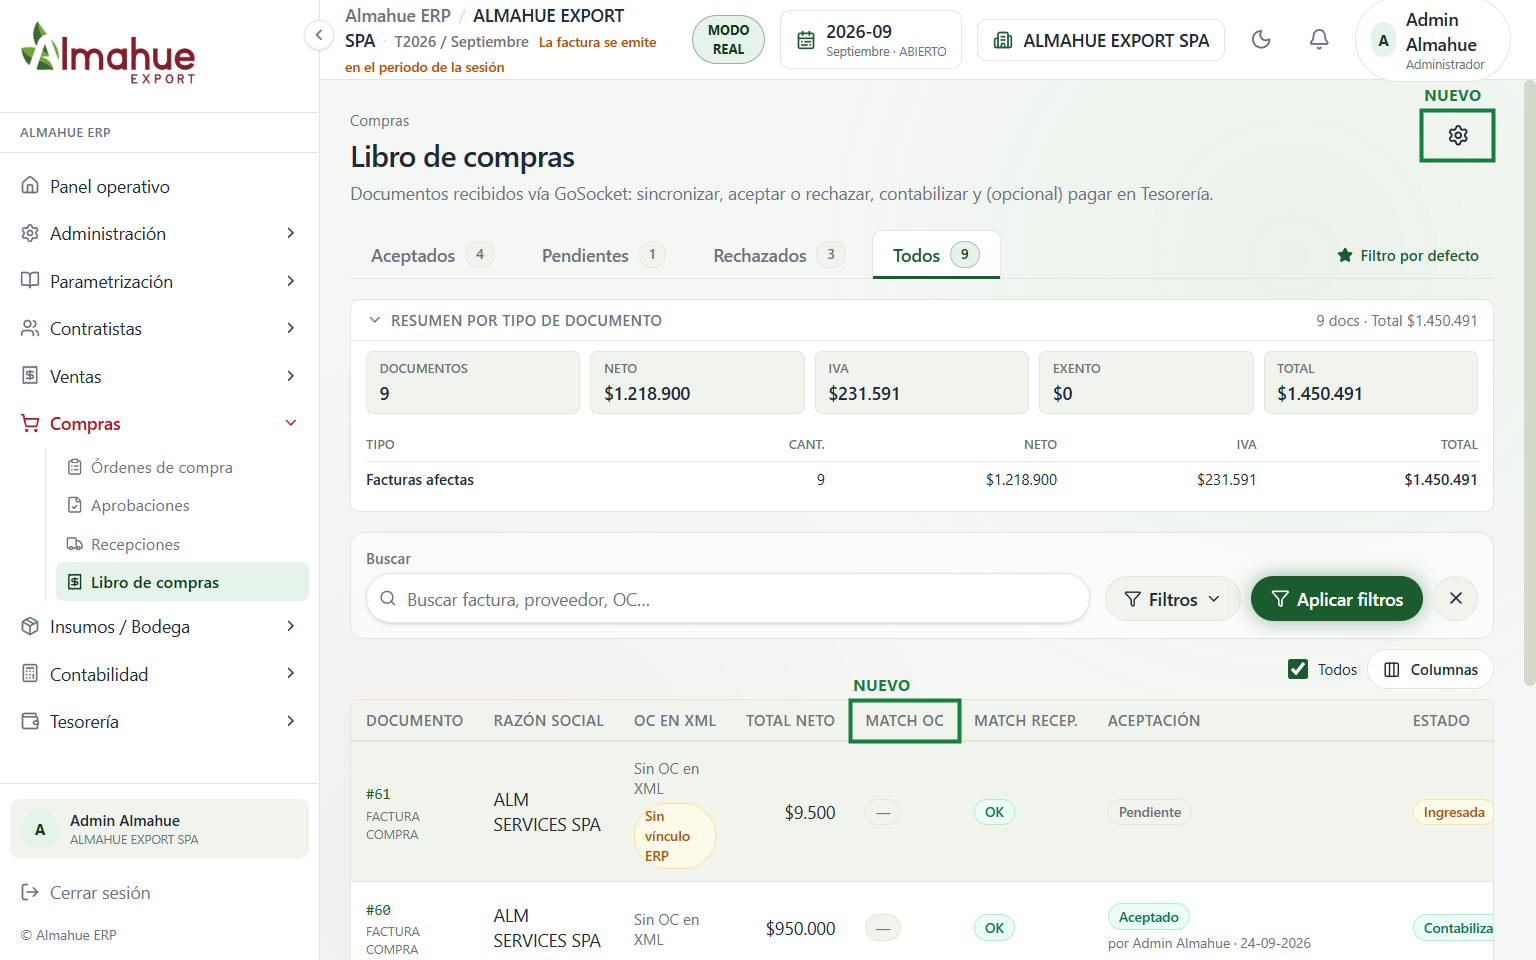This screenshot has width=1536, height=960.
Task: Open the 2026-09 period selector
Action: 871,40
